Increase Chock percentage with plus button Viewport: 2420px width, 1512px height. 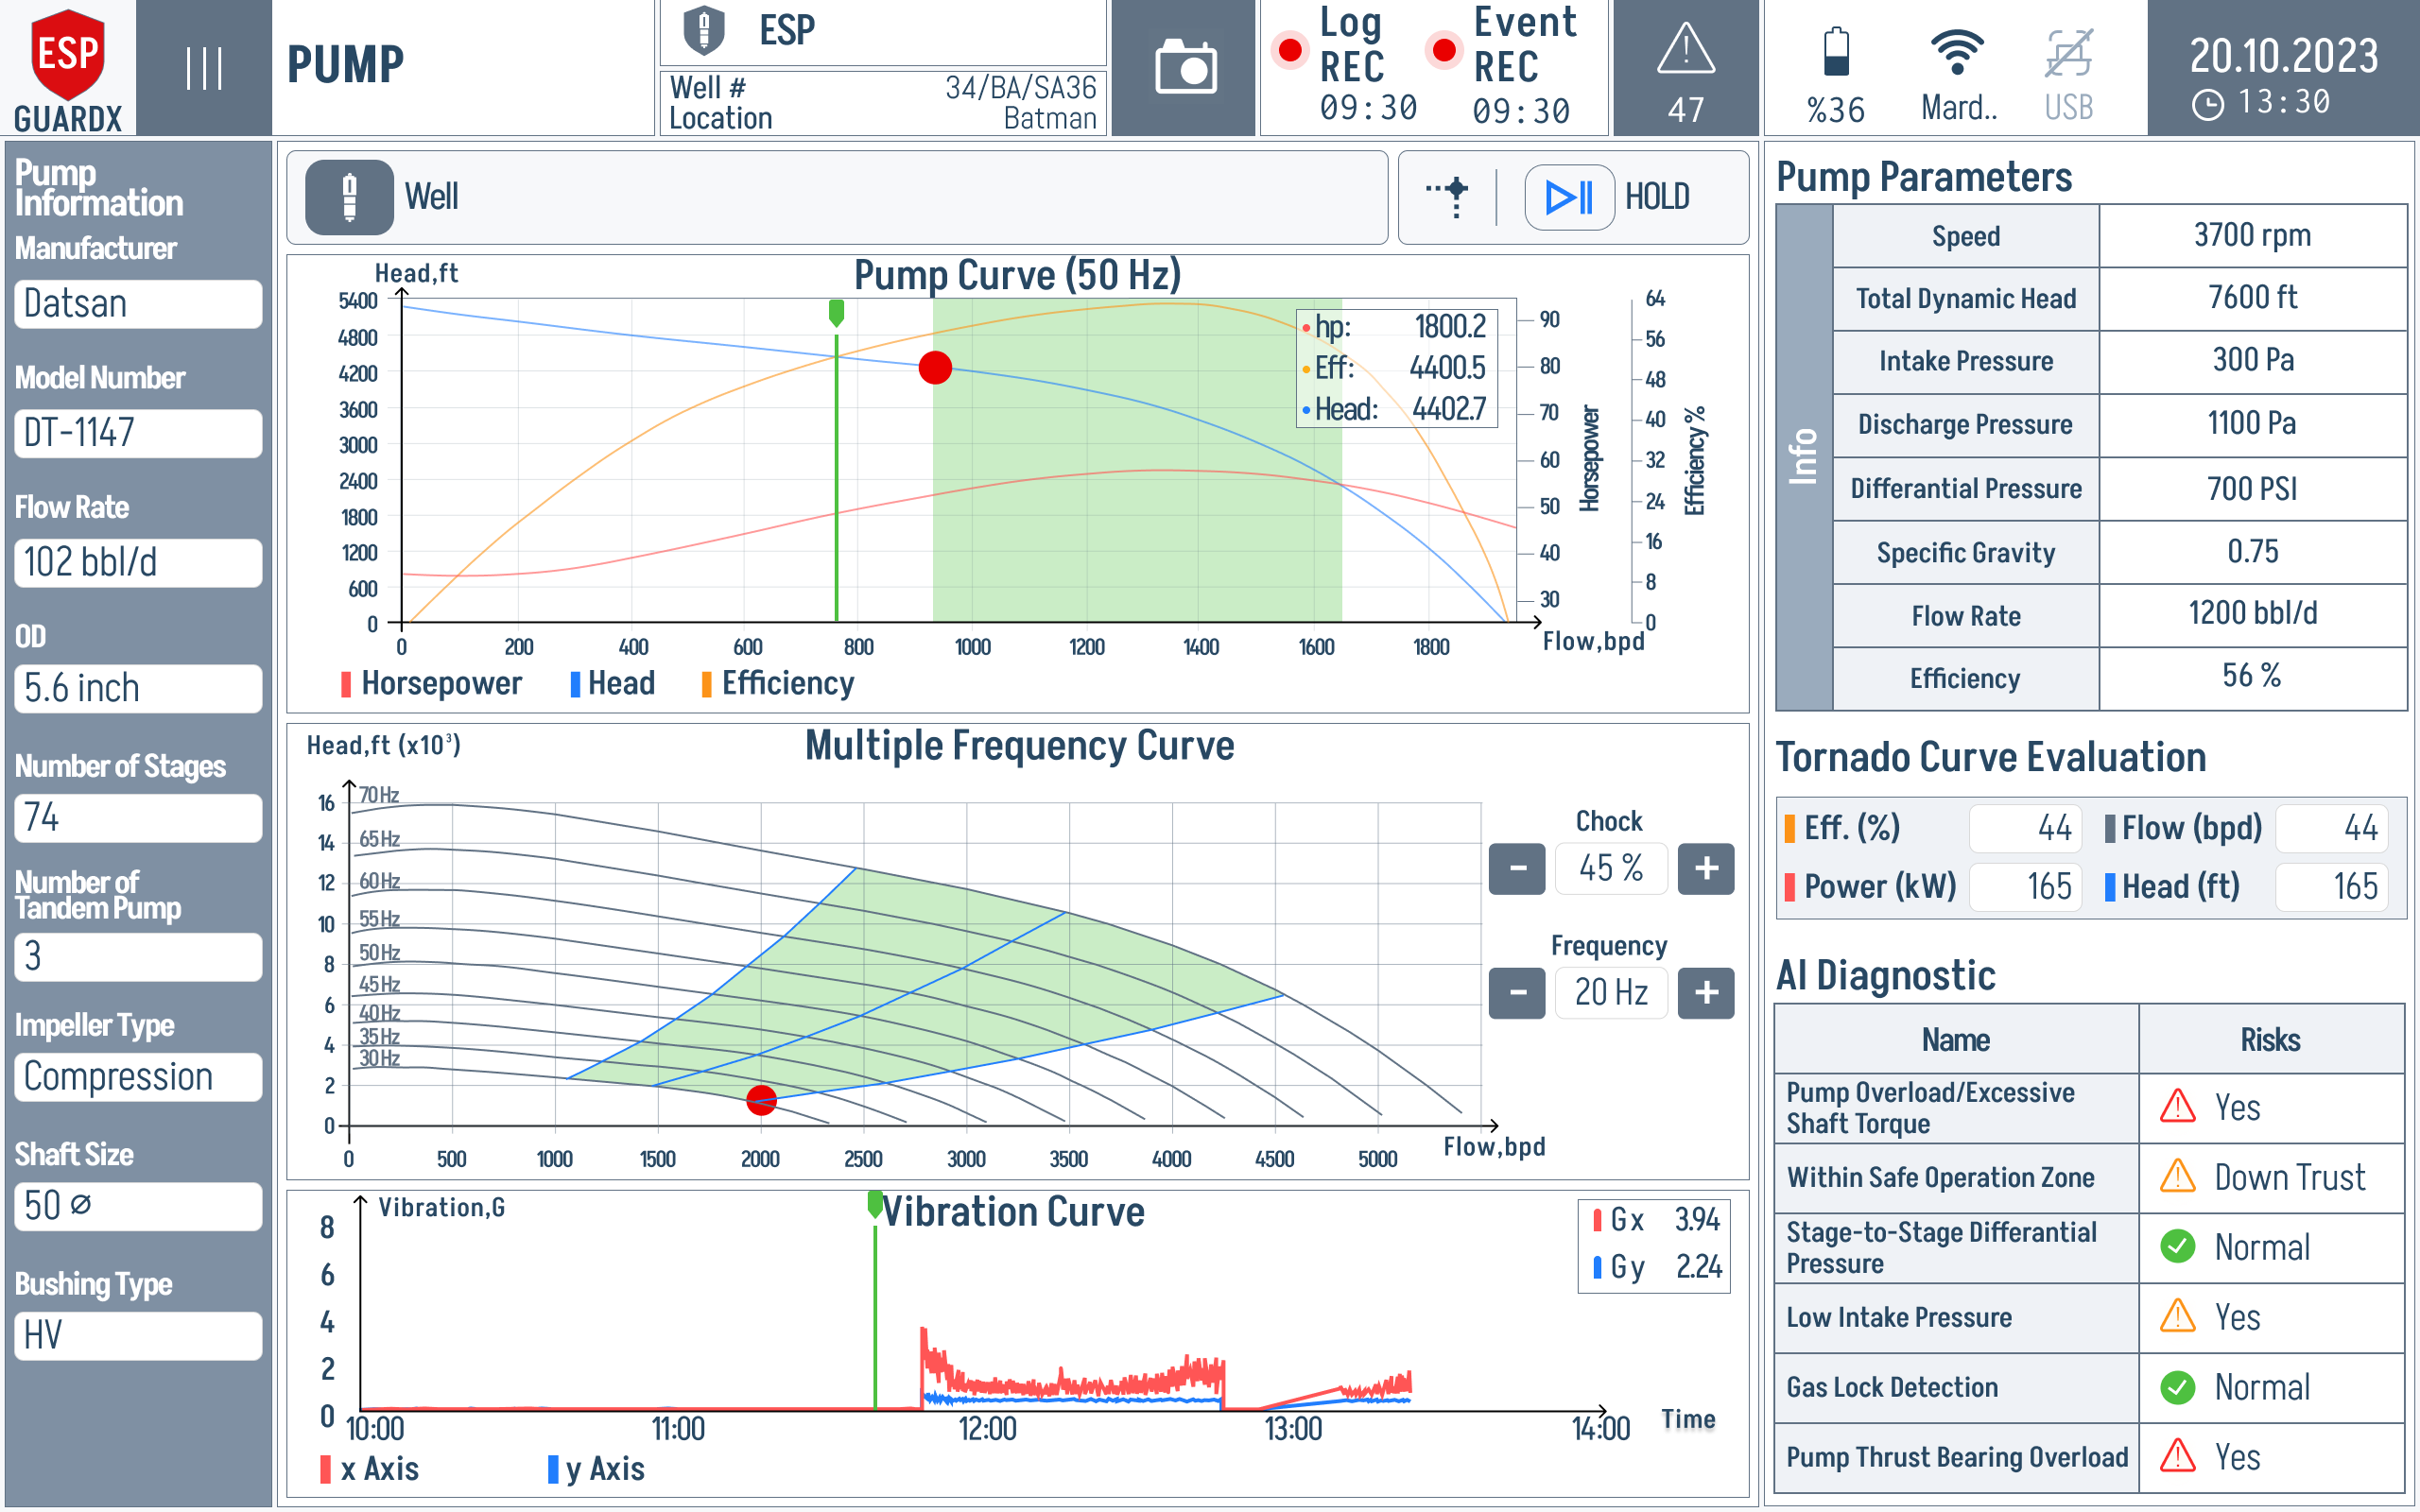1706,868
